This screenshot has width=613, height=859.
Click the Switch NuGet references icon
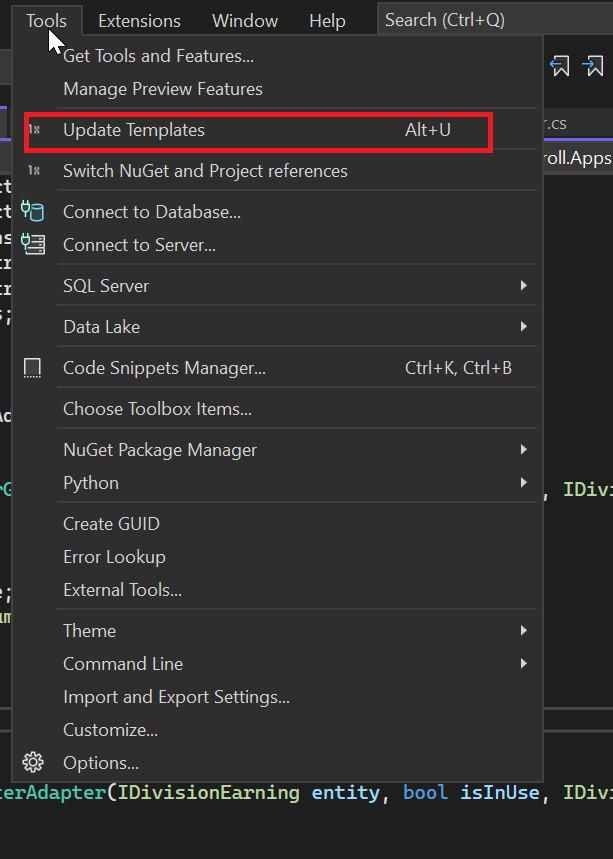pos(34,171)
